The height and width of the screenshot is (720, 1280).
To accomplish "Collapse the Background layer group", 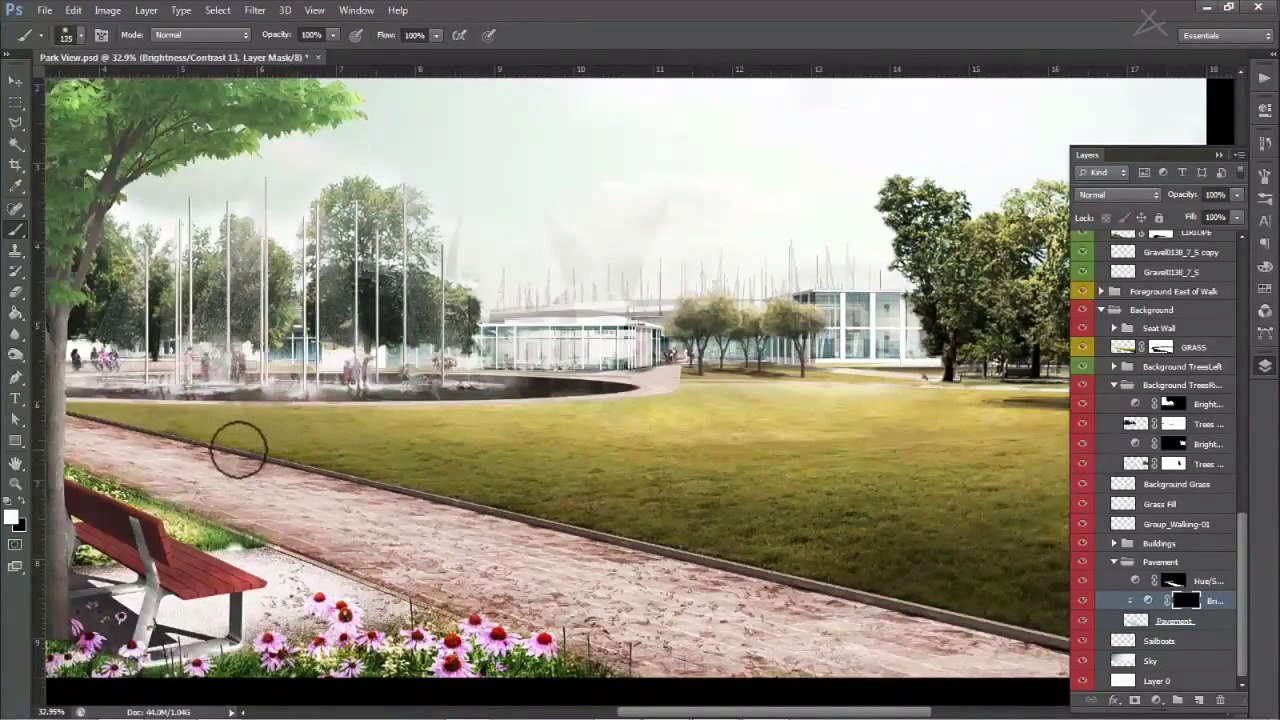I will click(x=1101, y=310).
